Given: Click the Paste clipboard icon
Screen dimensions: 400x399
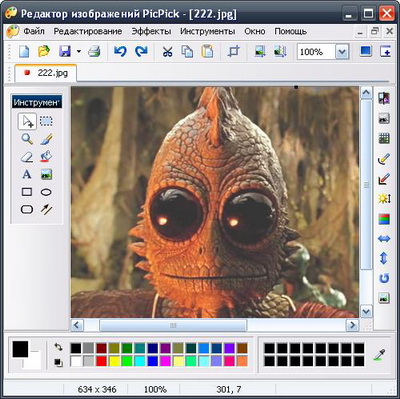Looking at the screenshot, I should coord(207,52).
